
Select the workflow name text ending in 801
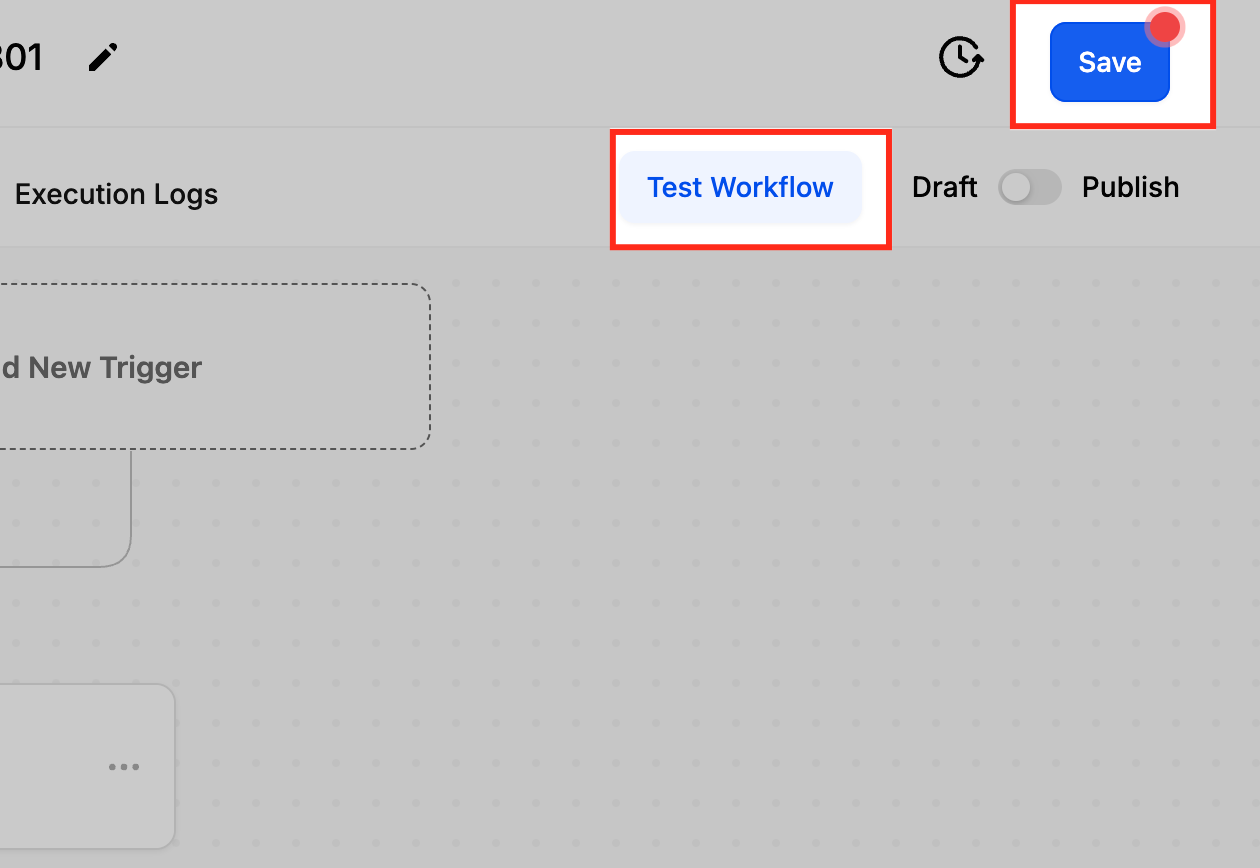20,58
